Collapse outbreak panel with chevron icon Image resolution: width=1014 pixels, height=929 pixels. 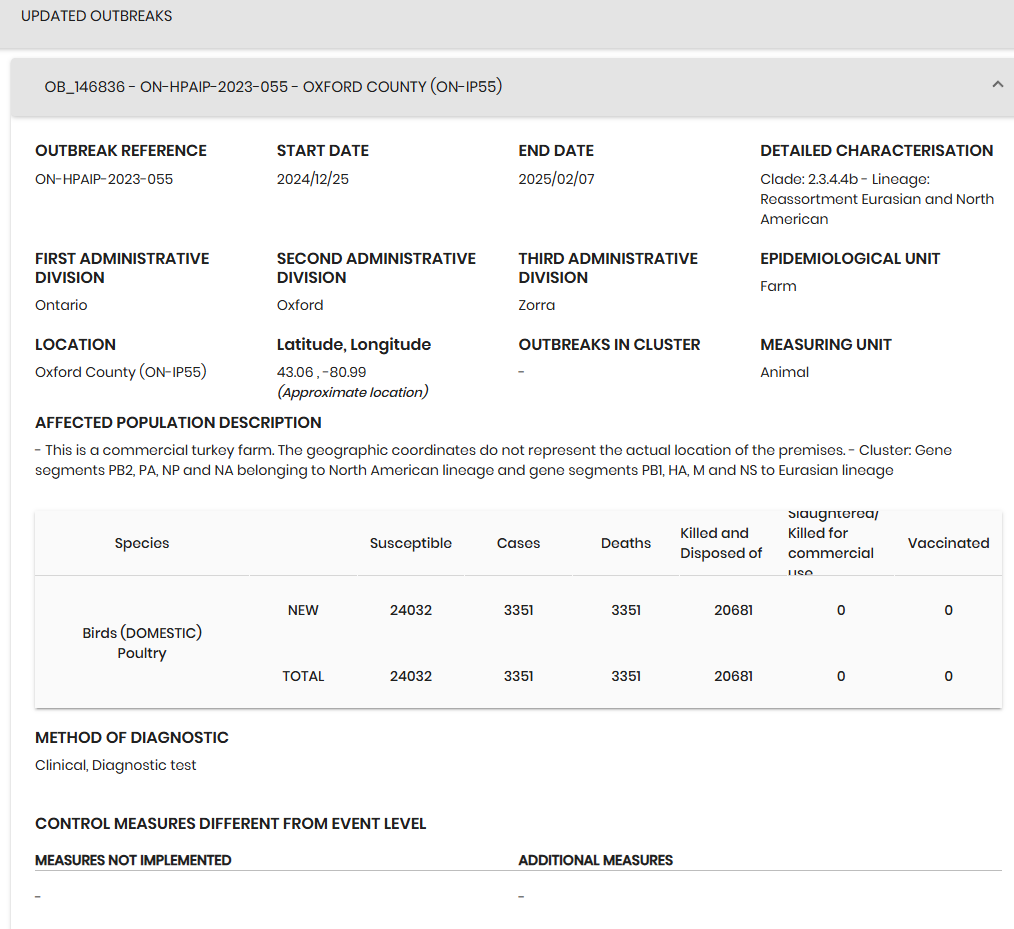click(998, 85)
